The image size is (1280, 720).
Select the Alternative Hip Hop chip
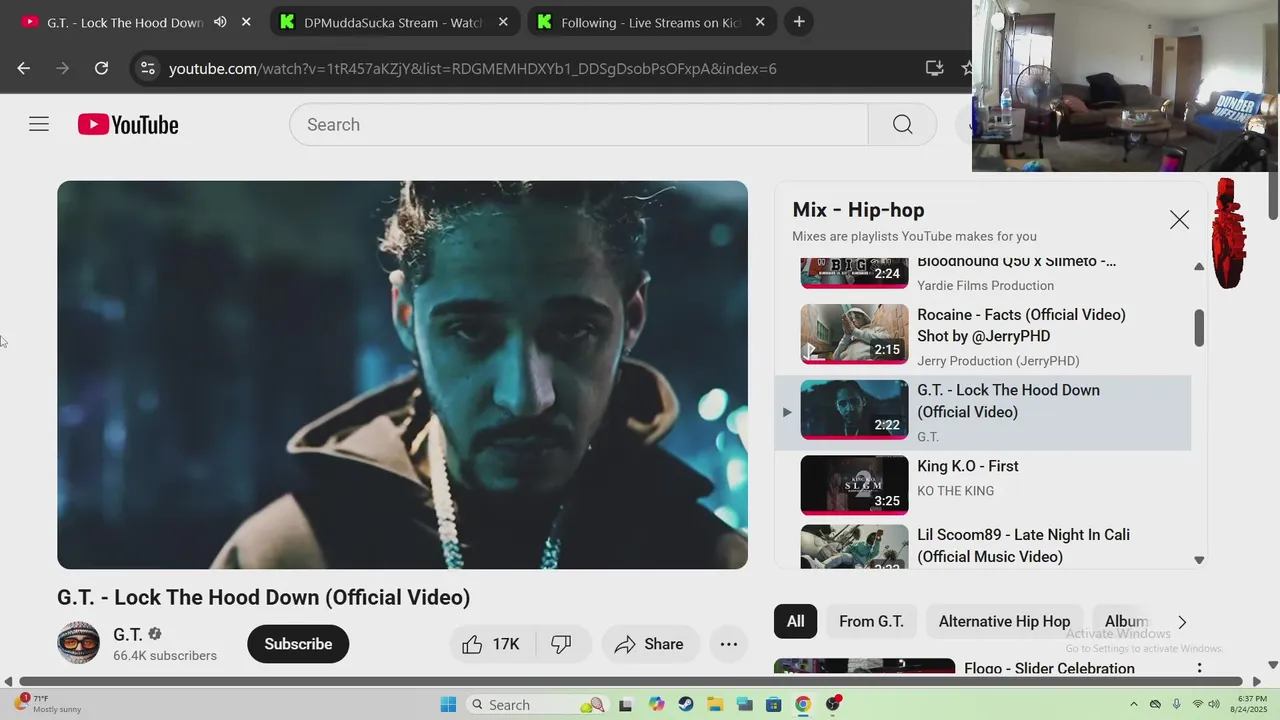1004,621
